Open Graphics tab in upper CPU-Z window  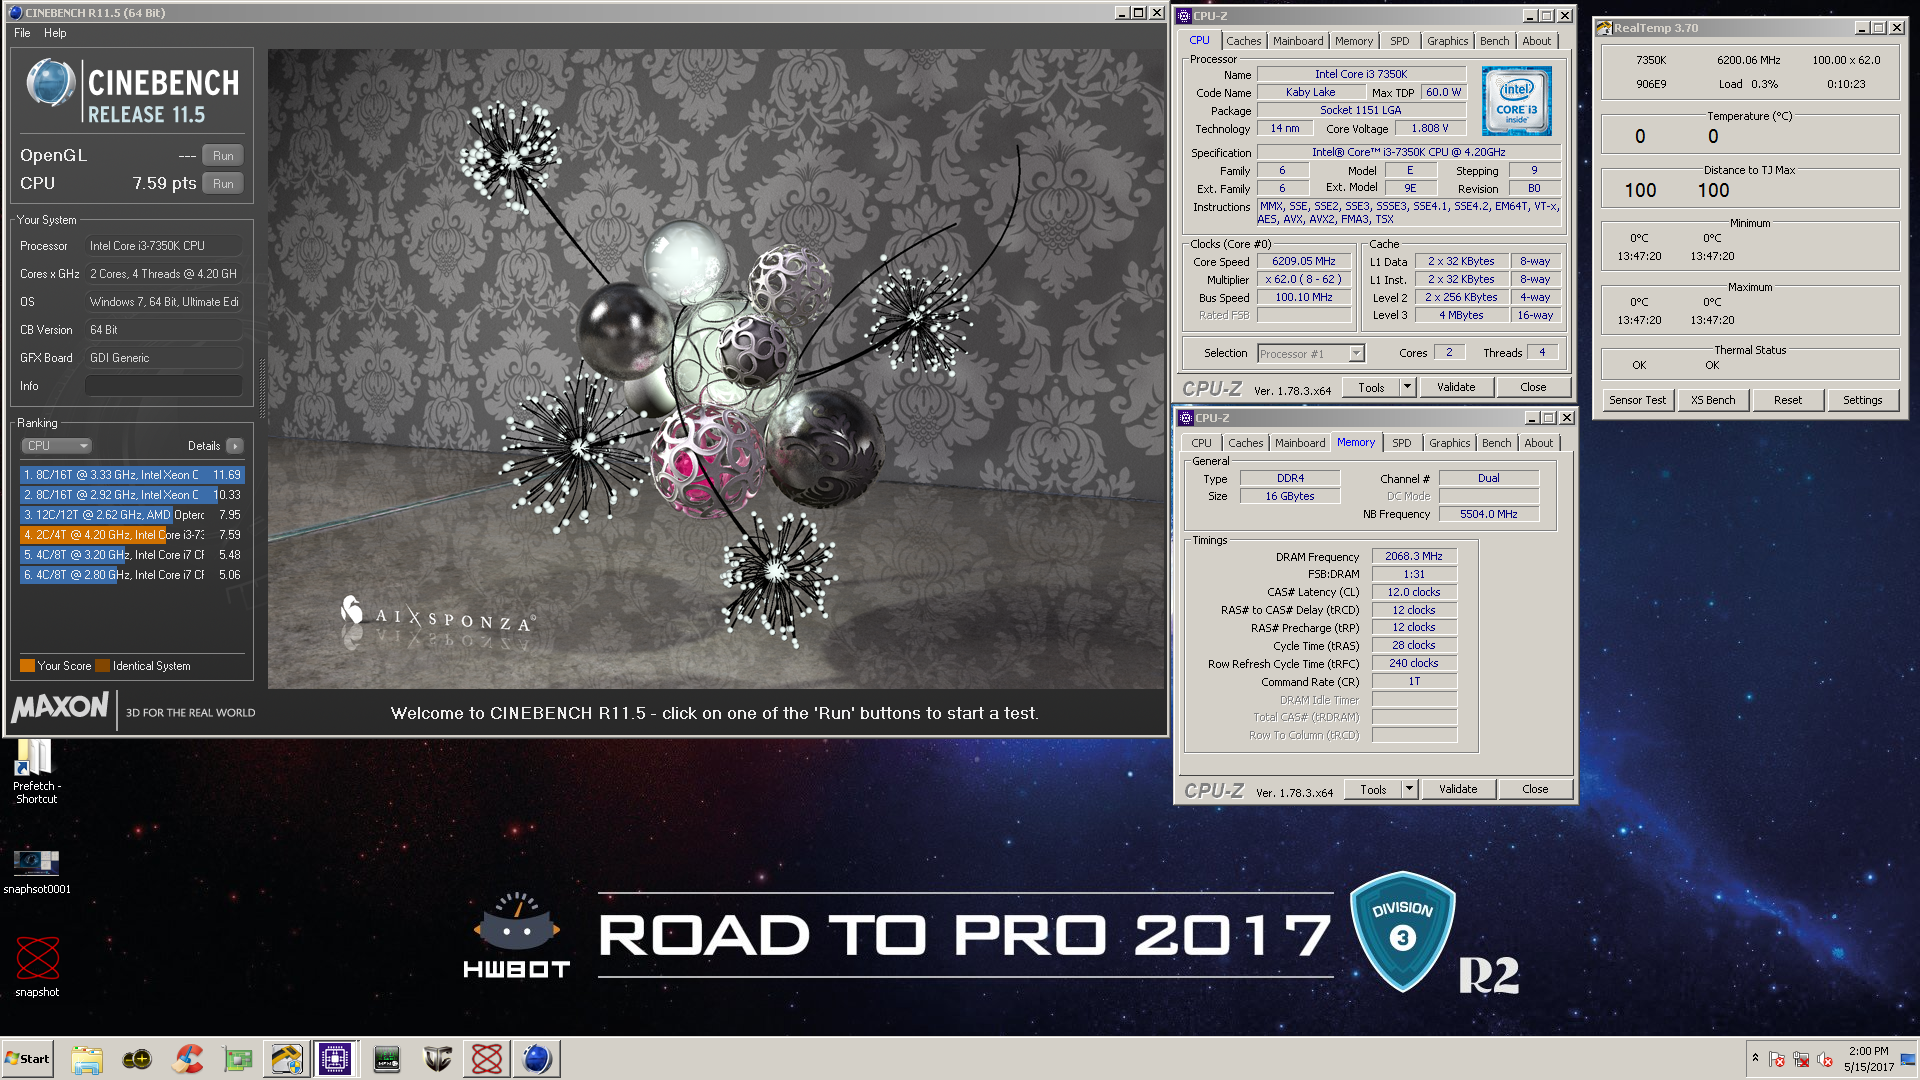tap(1447, 41)
